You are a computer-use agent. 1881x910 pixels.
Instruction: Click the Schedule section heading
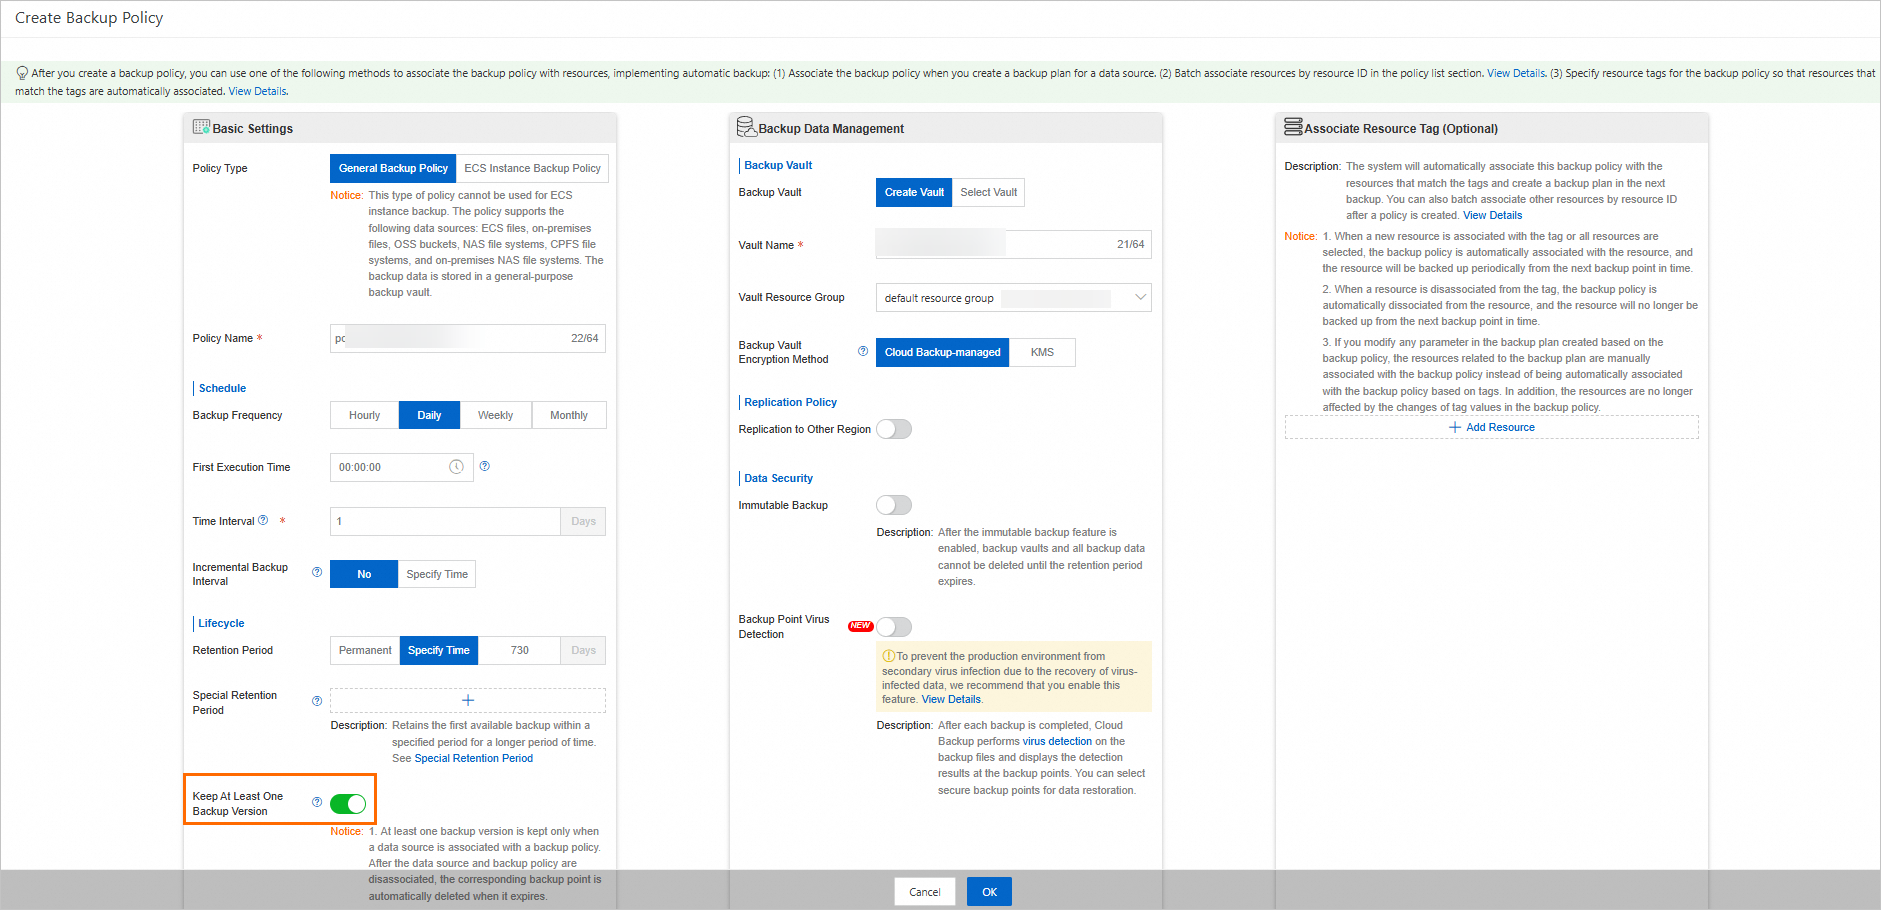(x=222, y=388)
